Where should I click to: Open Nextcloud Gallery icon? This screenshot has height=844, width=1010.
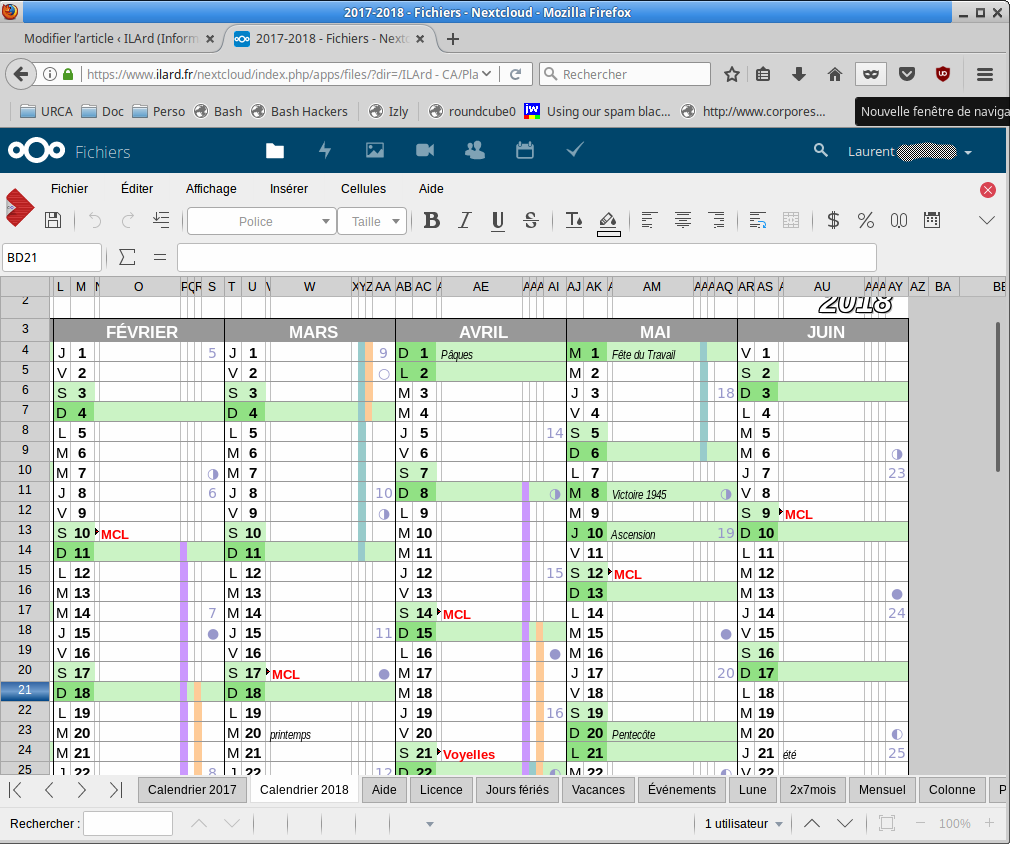[375, 150]
